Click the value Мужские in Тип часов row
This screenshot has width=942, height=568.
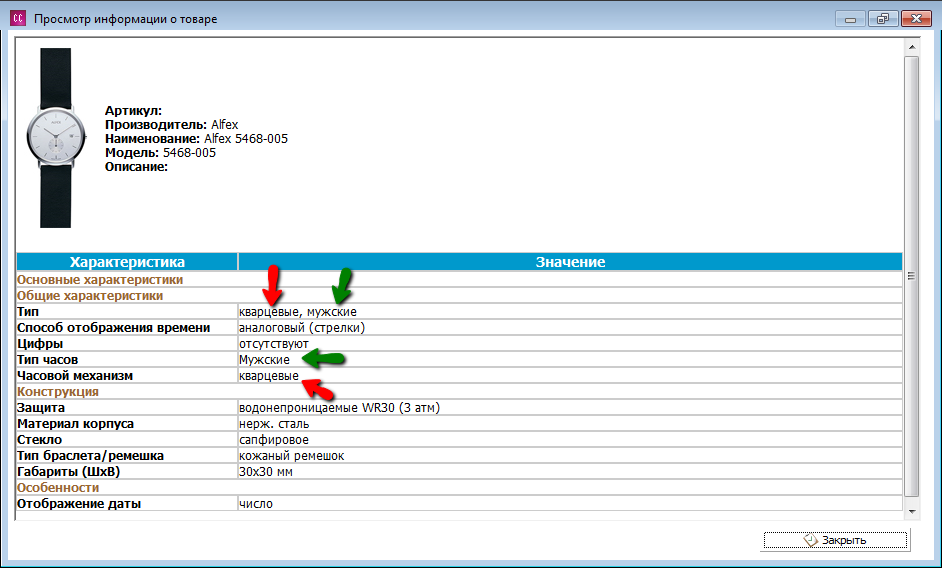pos(264,359)
